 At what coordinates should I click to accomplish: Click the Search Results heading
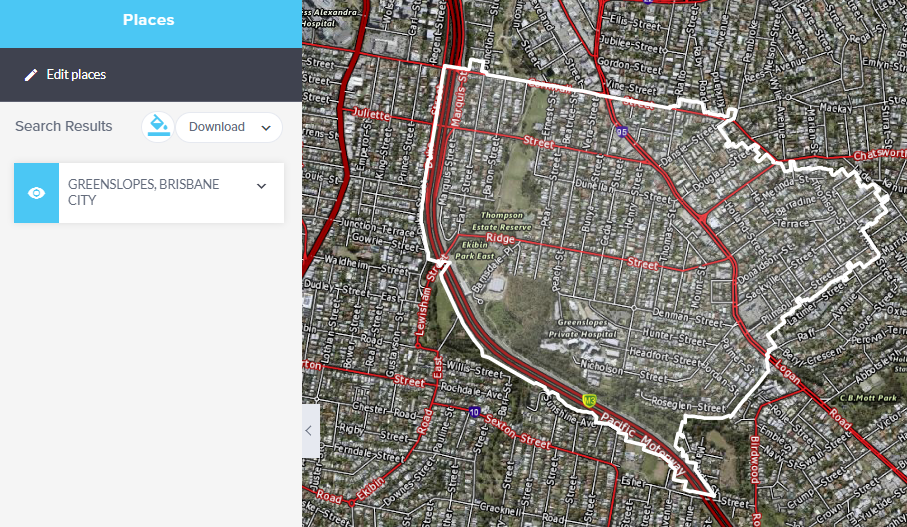tap(64, 127)
